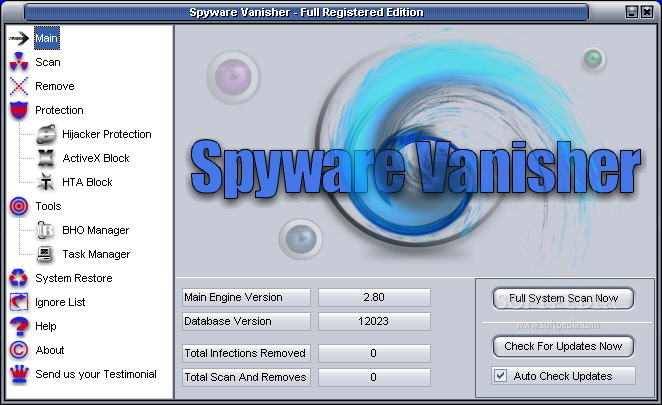The height and width of the screenshot is (405, 662).
Task: Close the Spyware Vanisher window
Action: point(647,12)
